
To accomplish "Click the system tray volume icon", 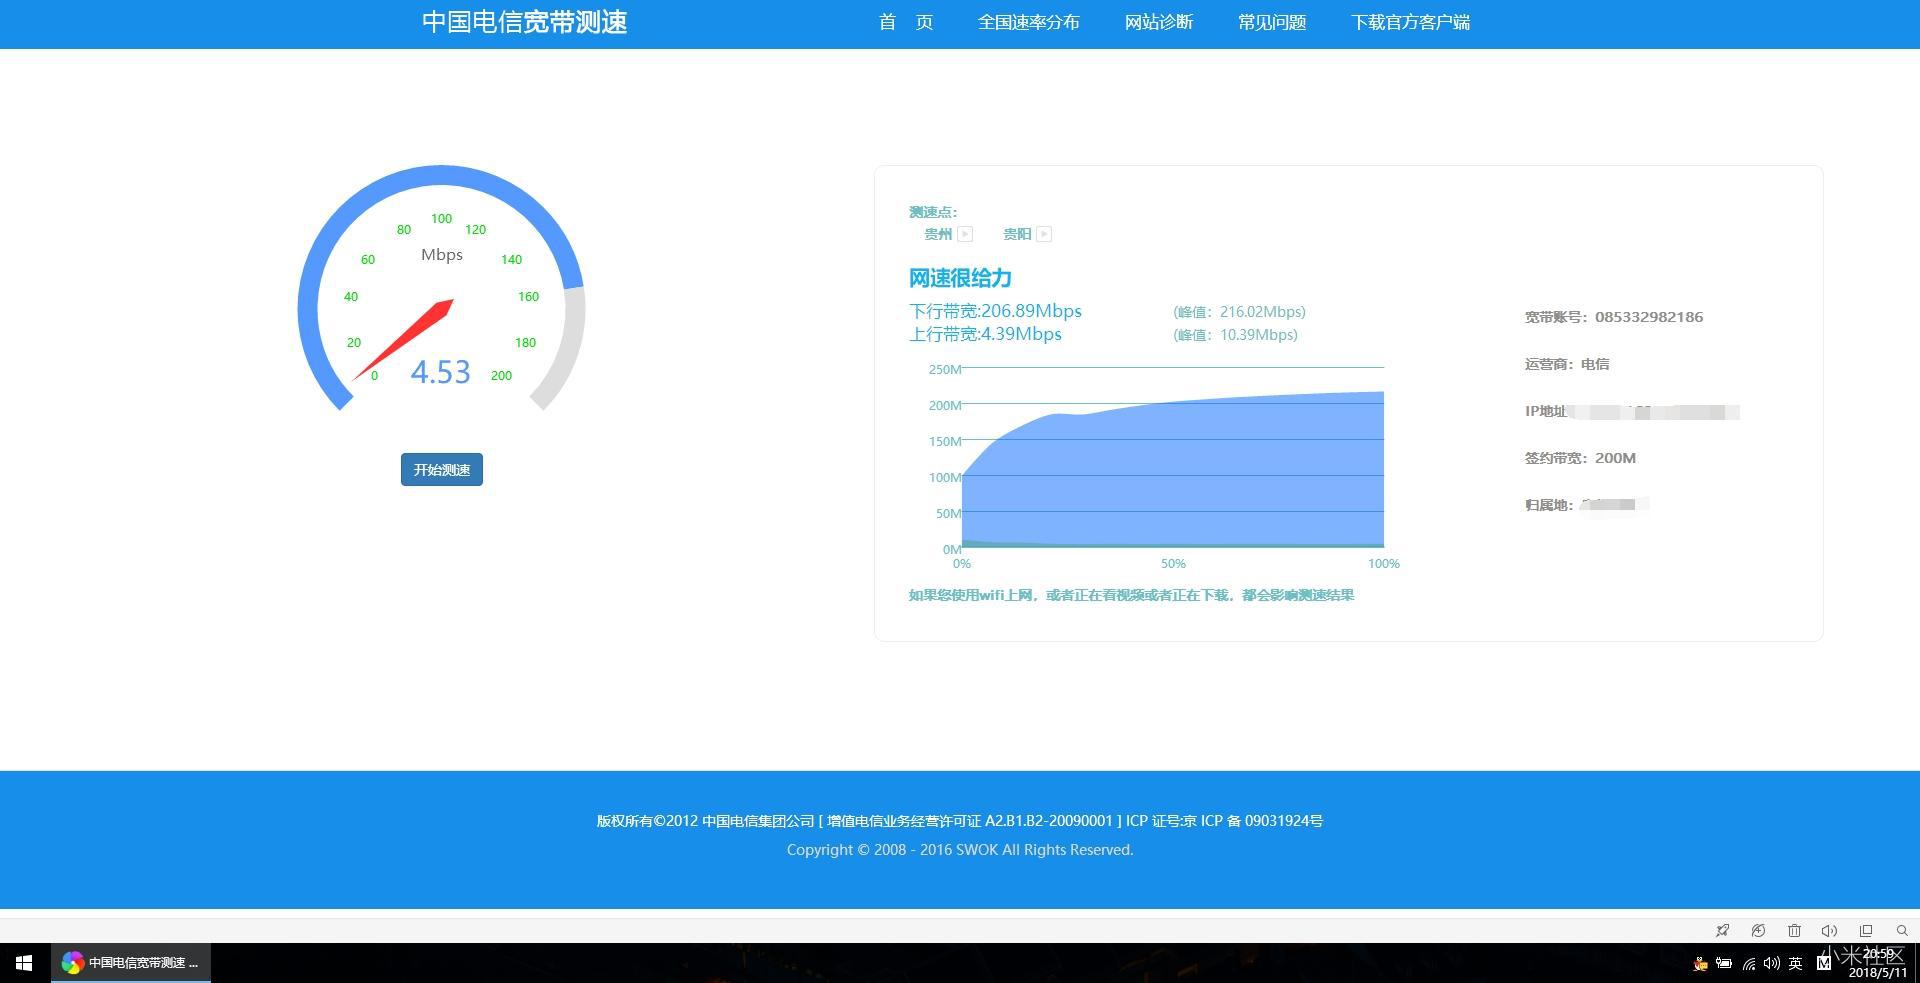I will (x=1772, y=963).
